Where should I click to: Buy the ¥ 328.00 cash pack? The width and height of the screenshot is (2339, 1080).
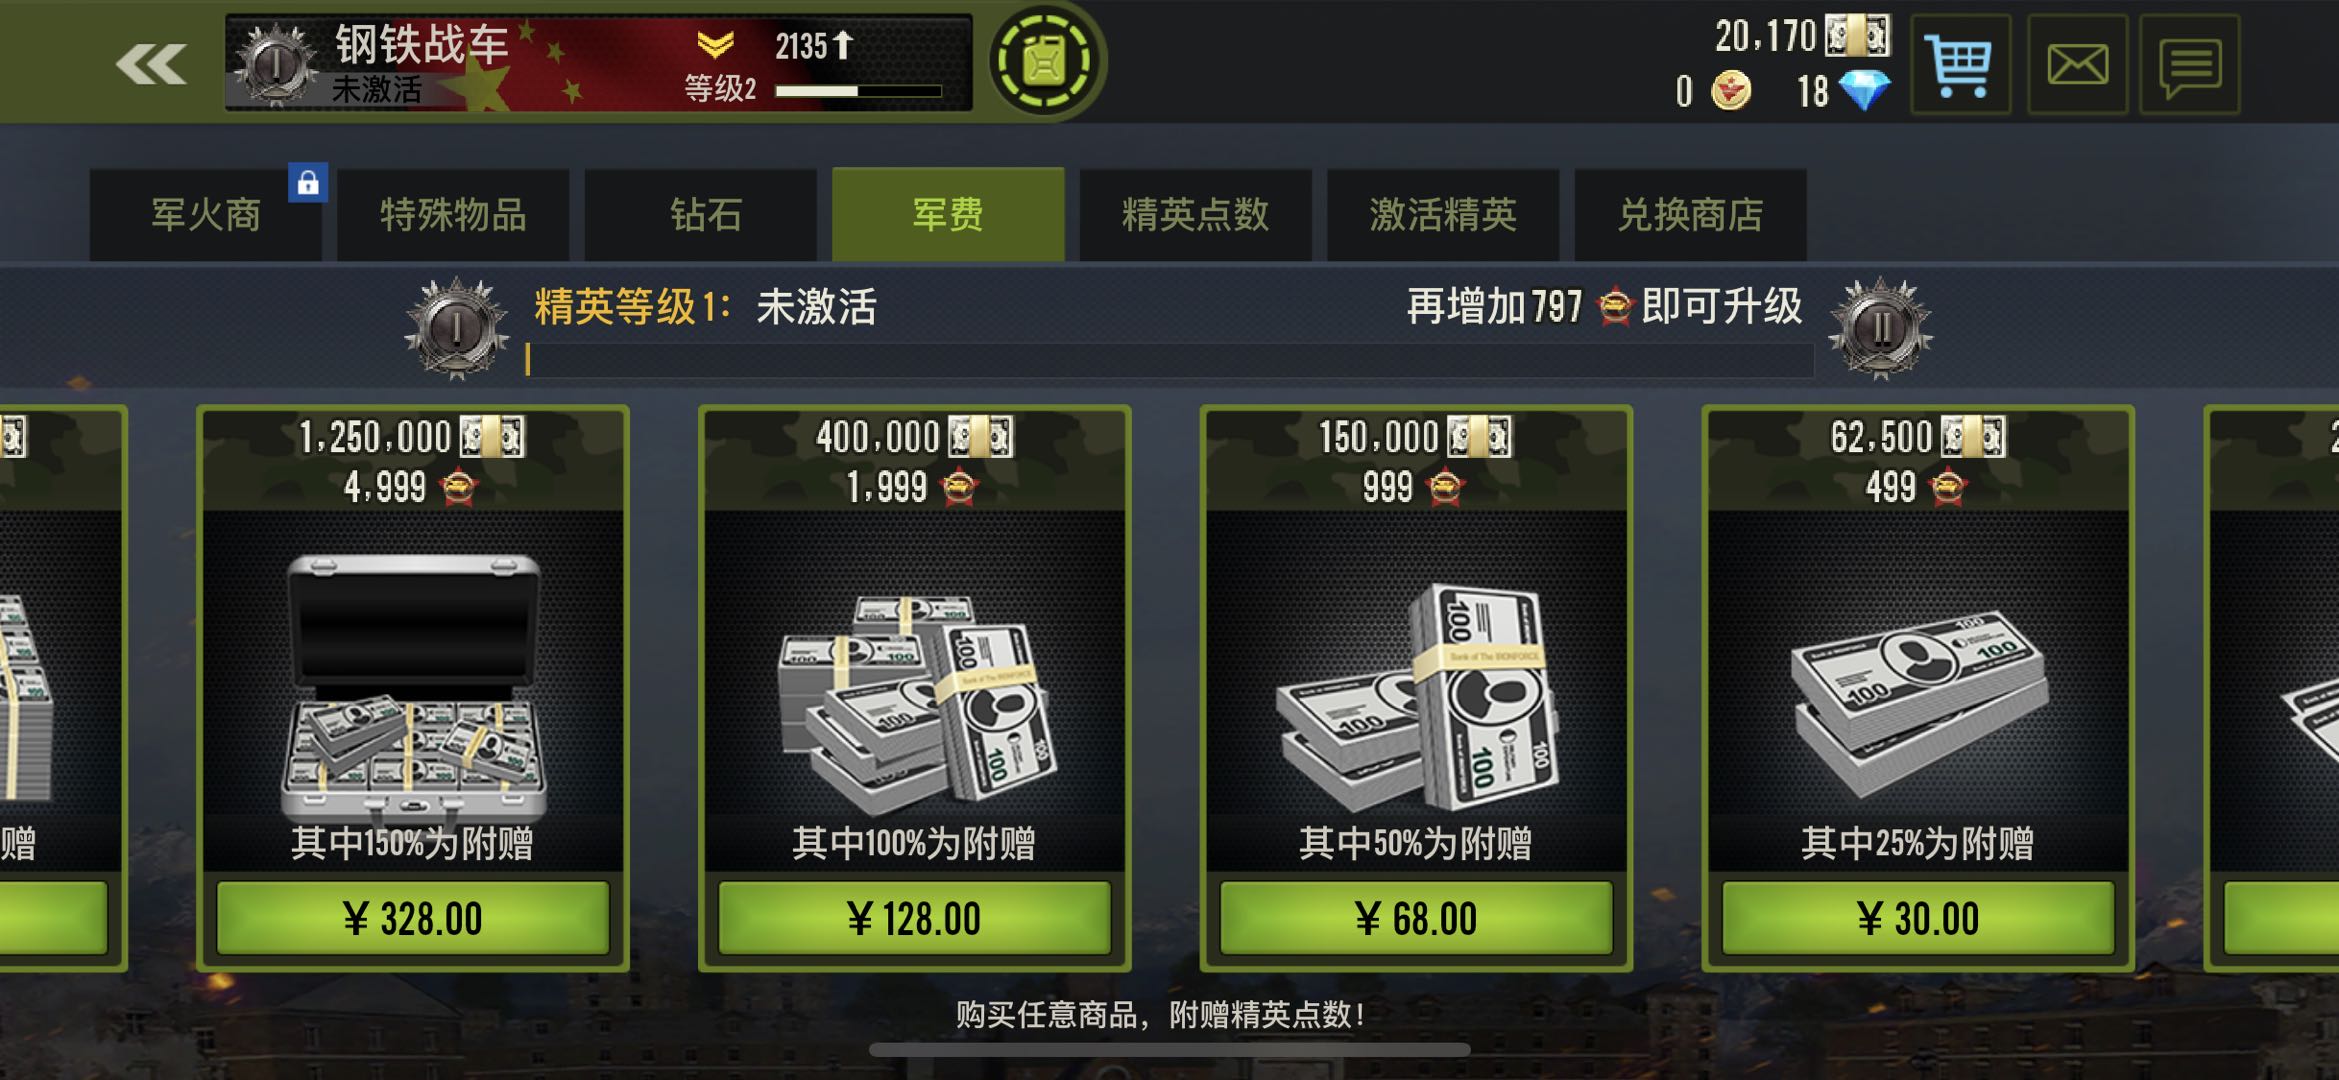[x=413, y=918]
